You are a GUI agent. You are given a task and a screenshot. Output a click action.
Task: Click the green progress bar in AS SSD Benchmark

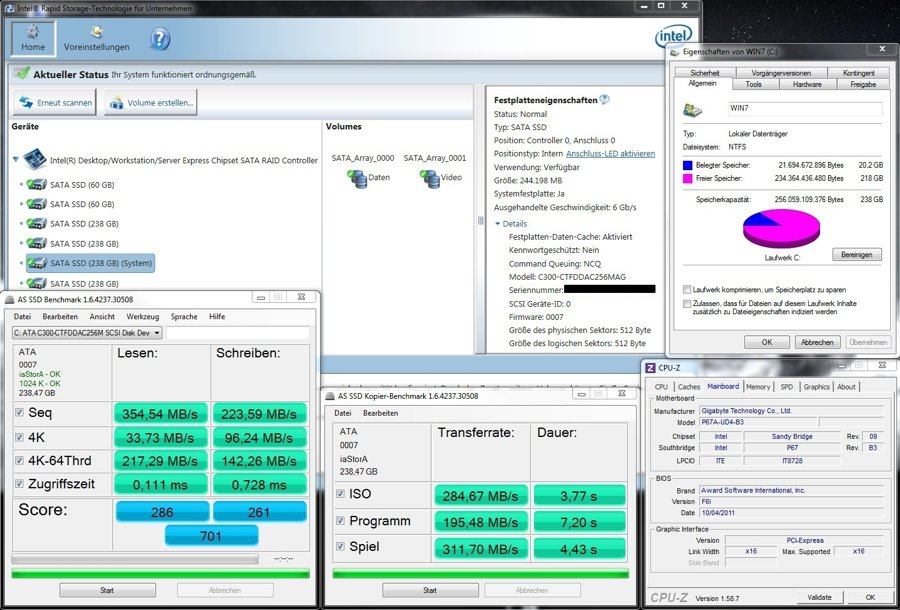pos(161,573)
